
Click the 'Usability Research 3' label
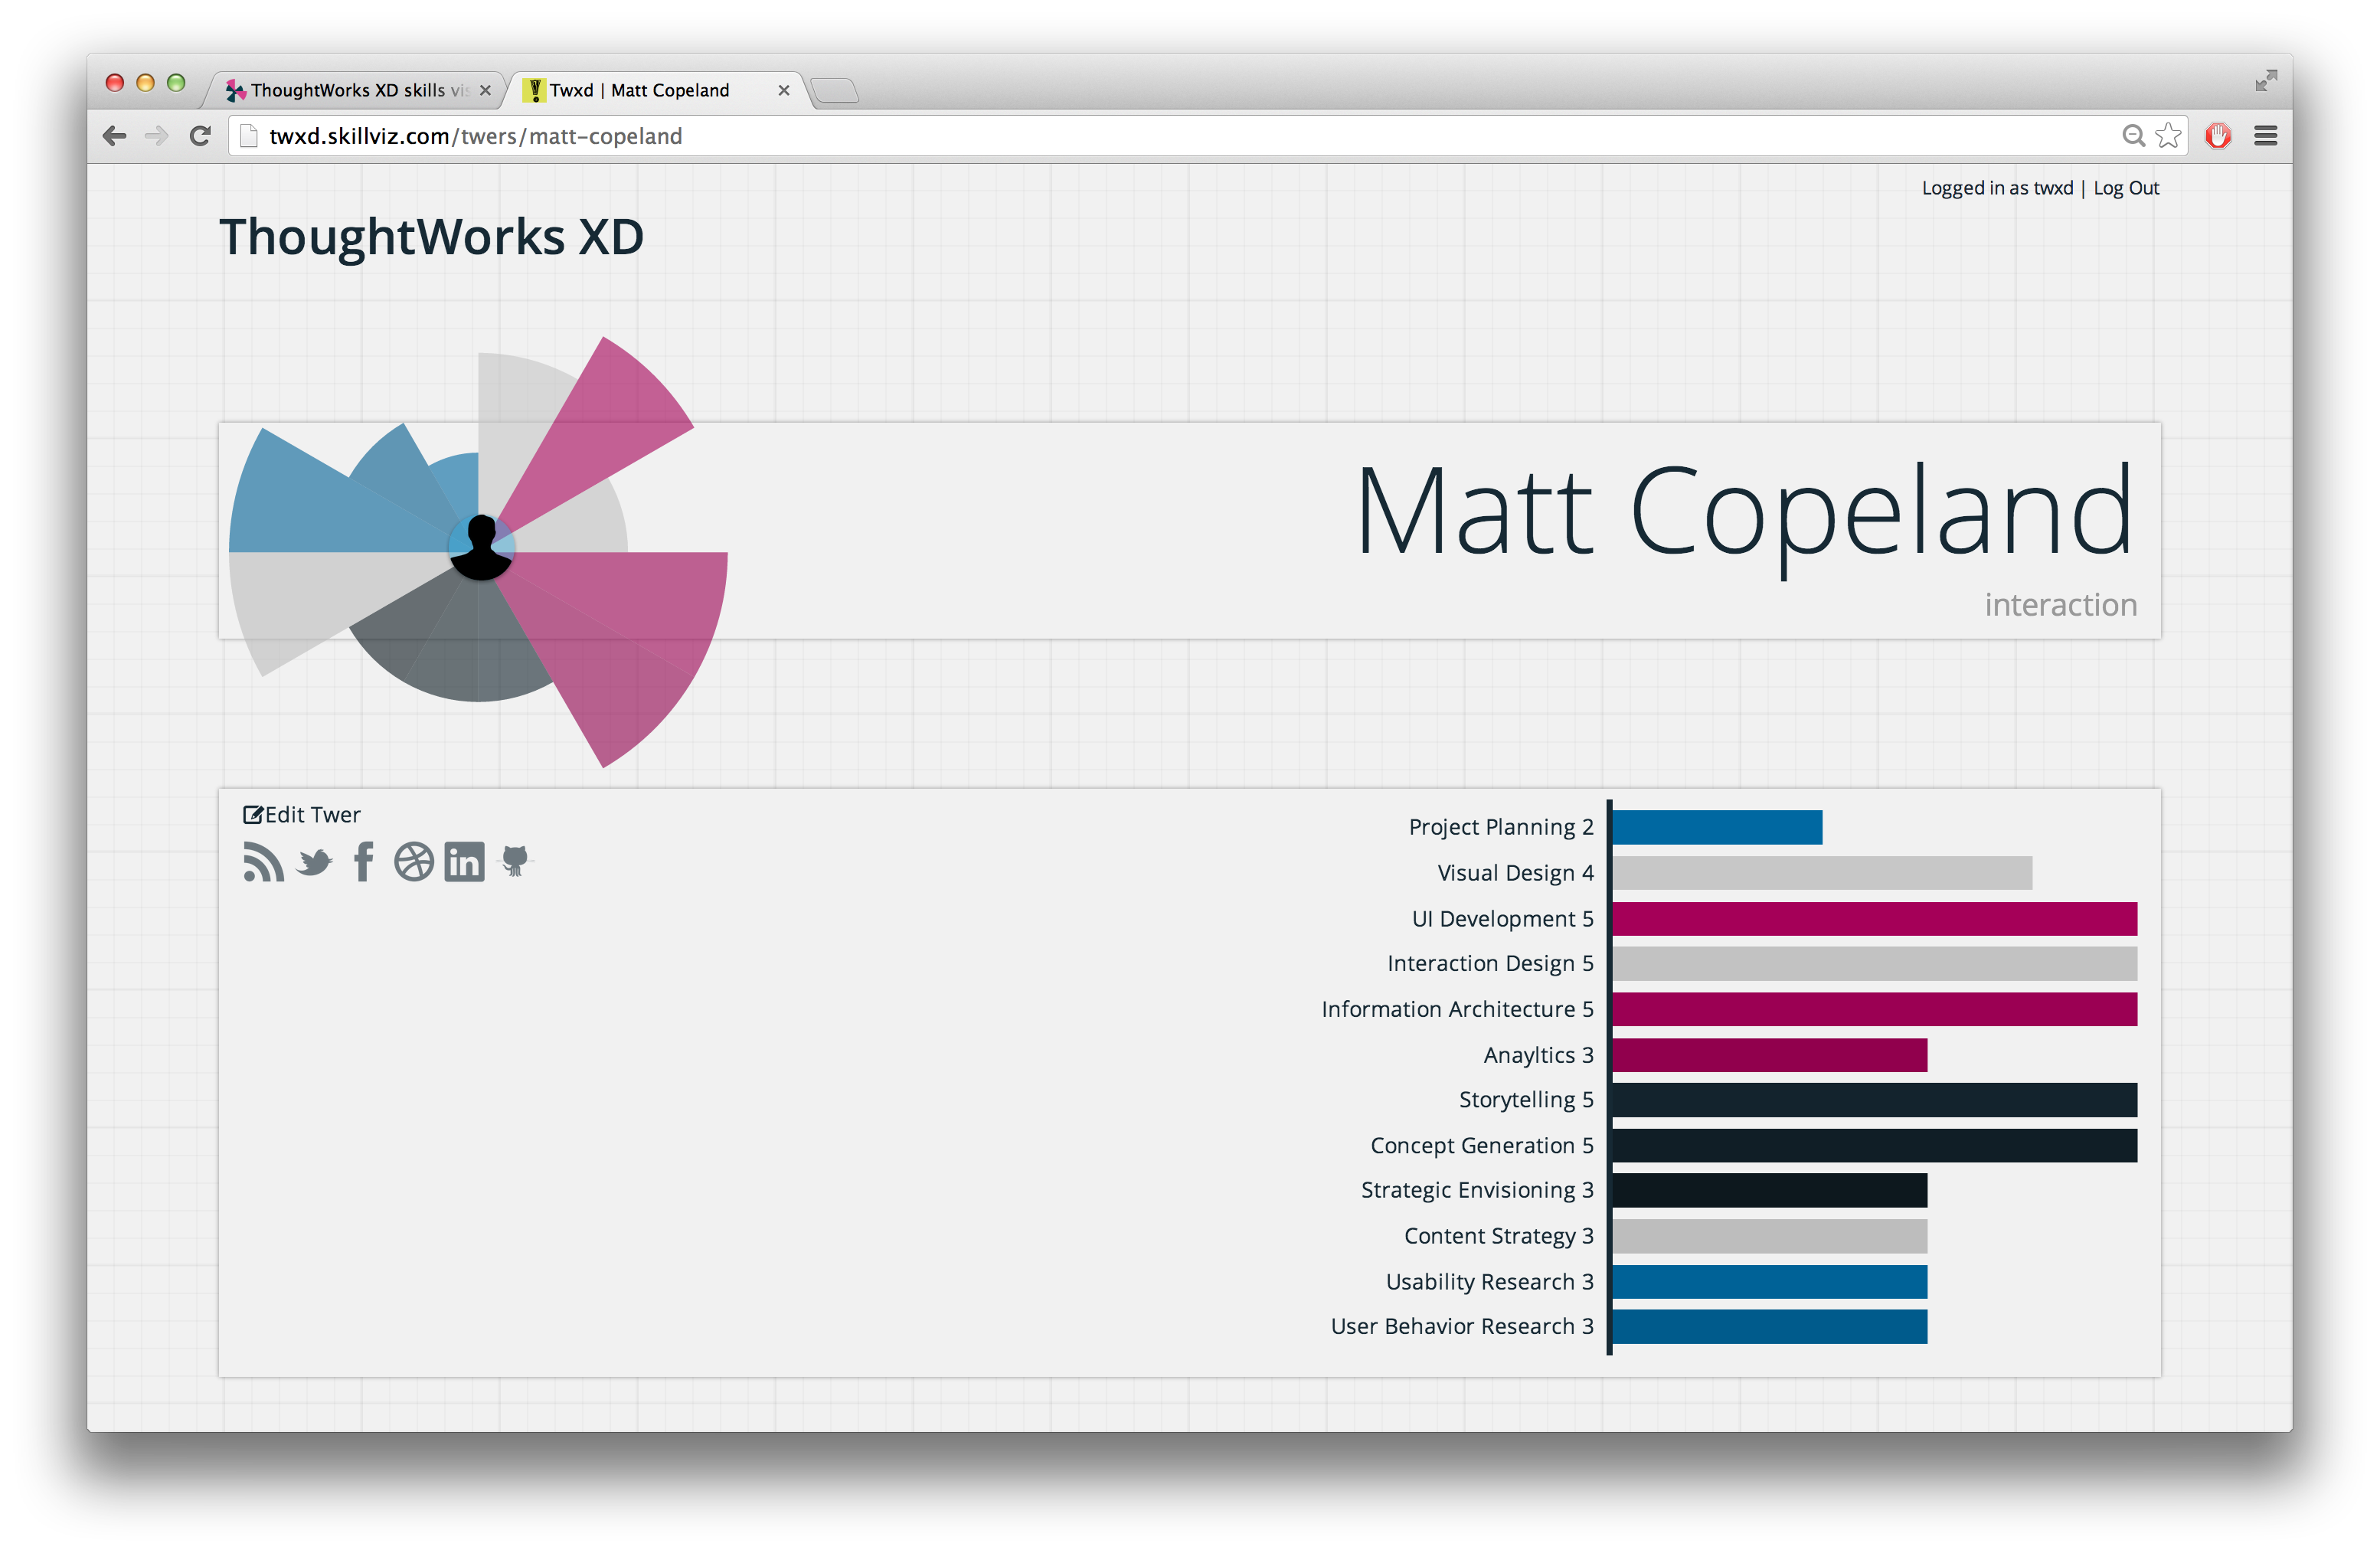pos(1489,1282)
